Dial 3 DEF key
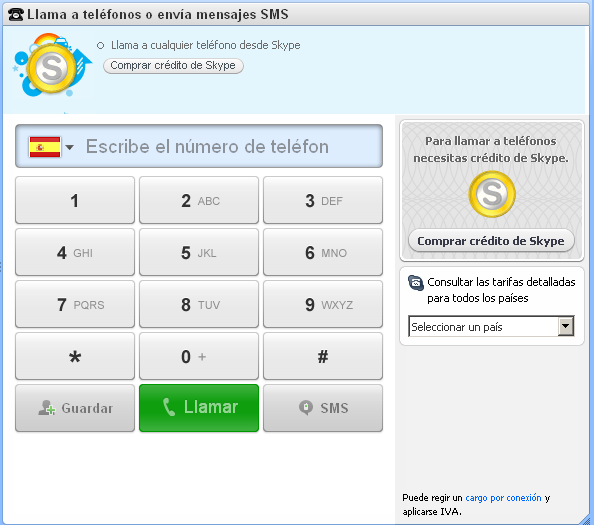The width and height of the screenshot is (594, 525). [323, 200]
